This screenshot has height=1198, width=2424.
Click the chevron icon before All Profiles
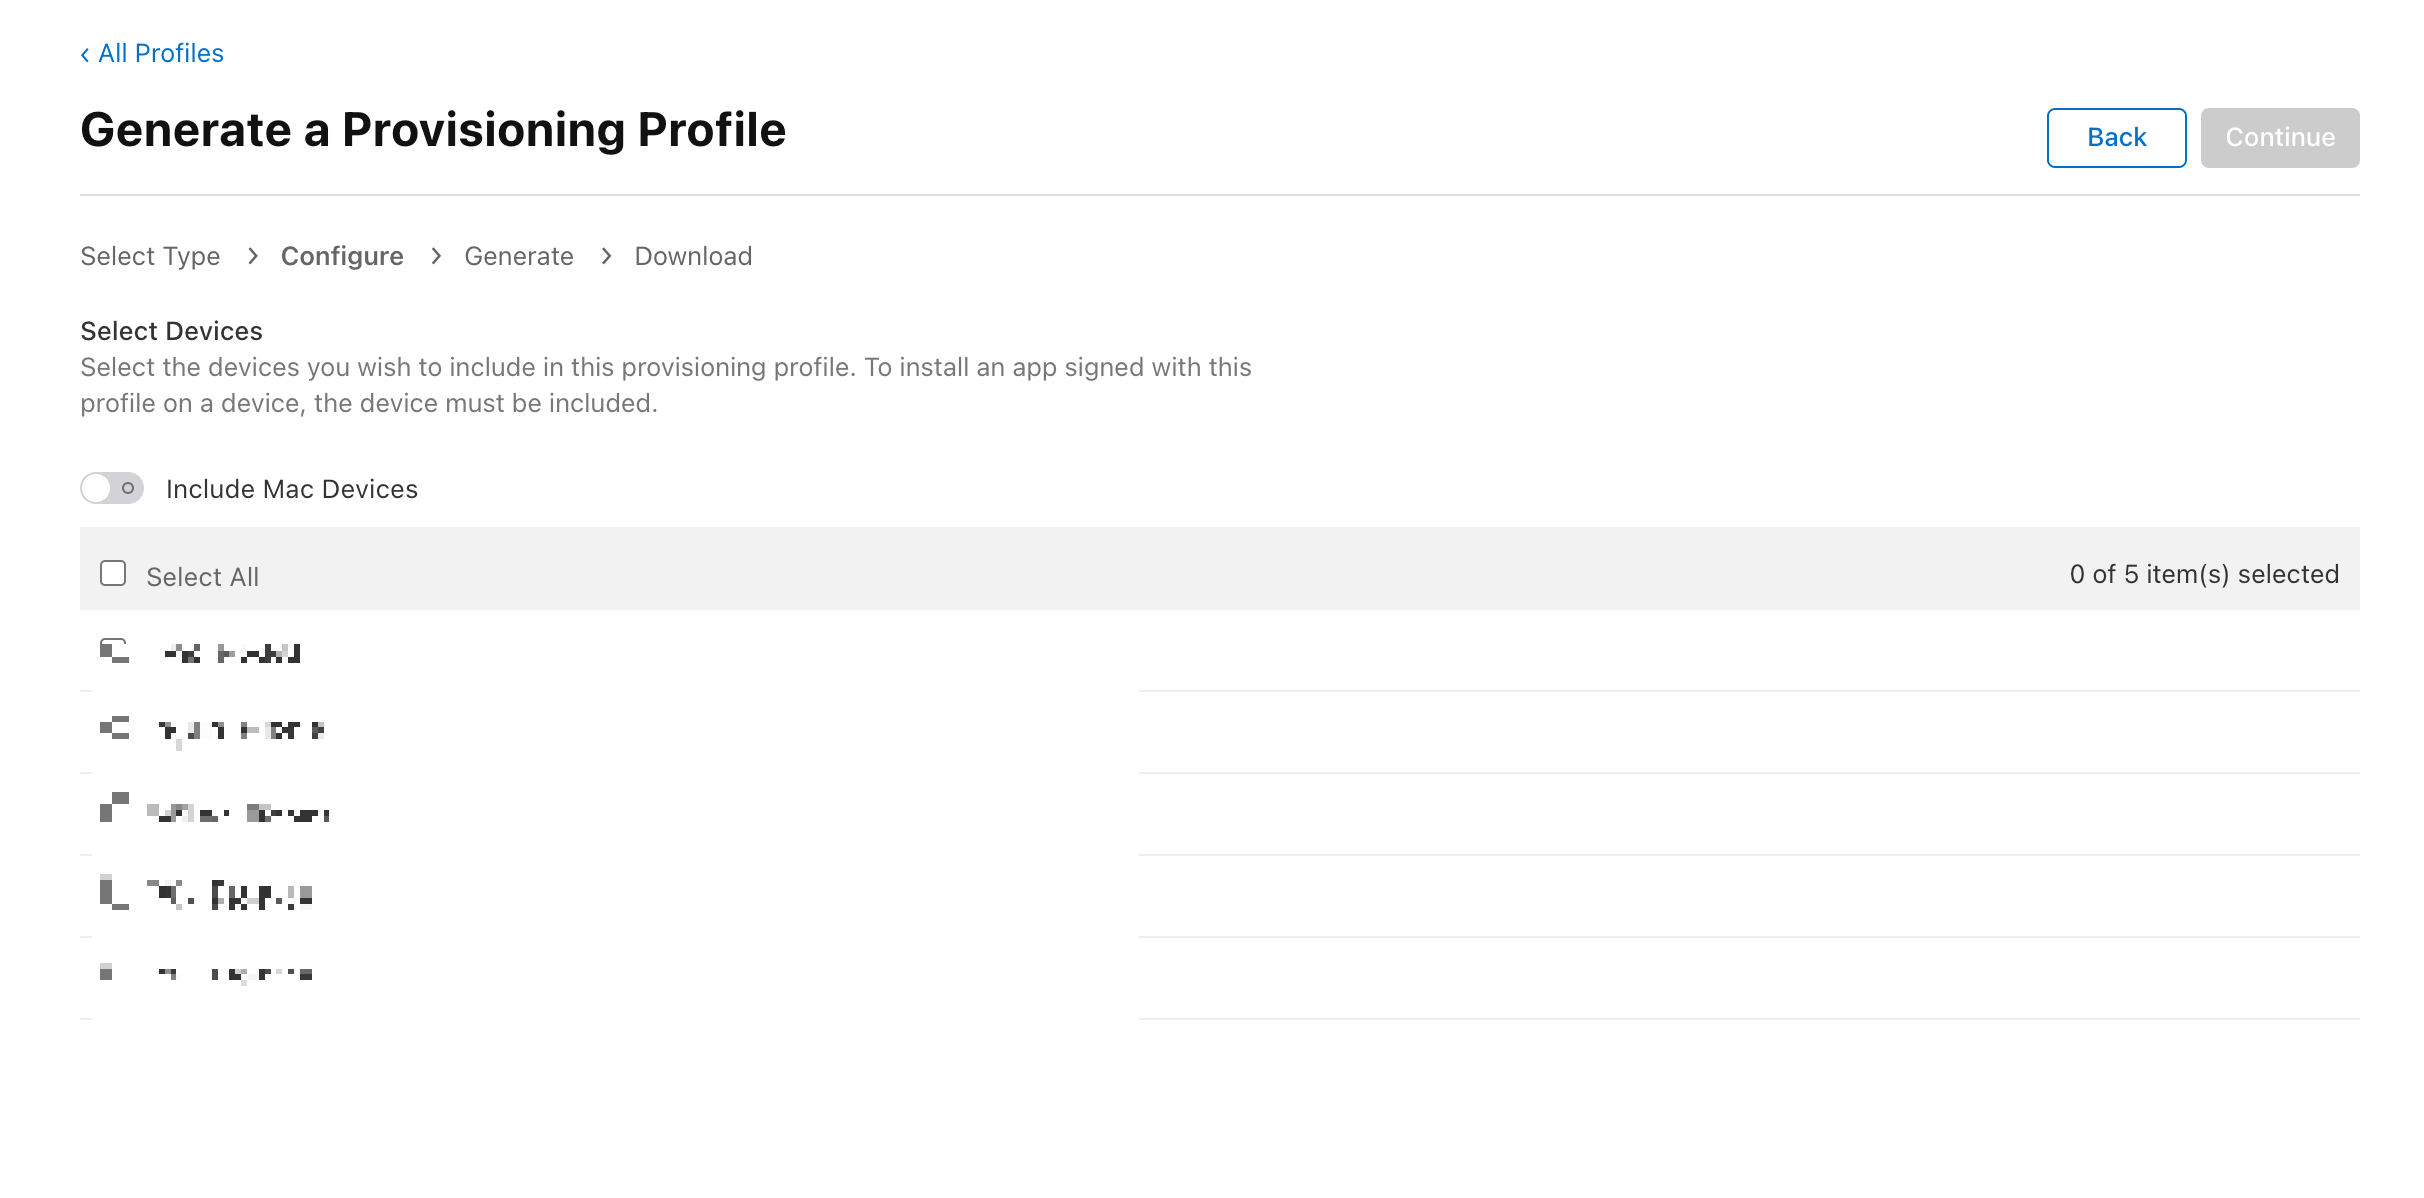pyautogui.click(x=85, y=55)
